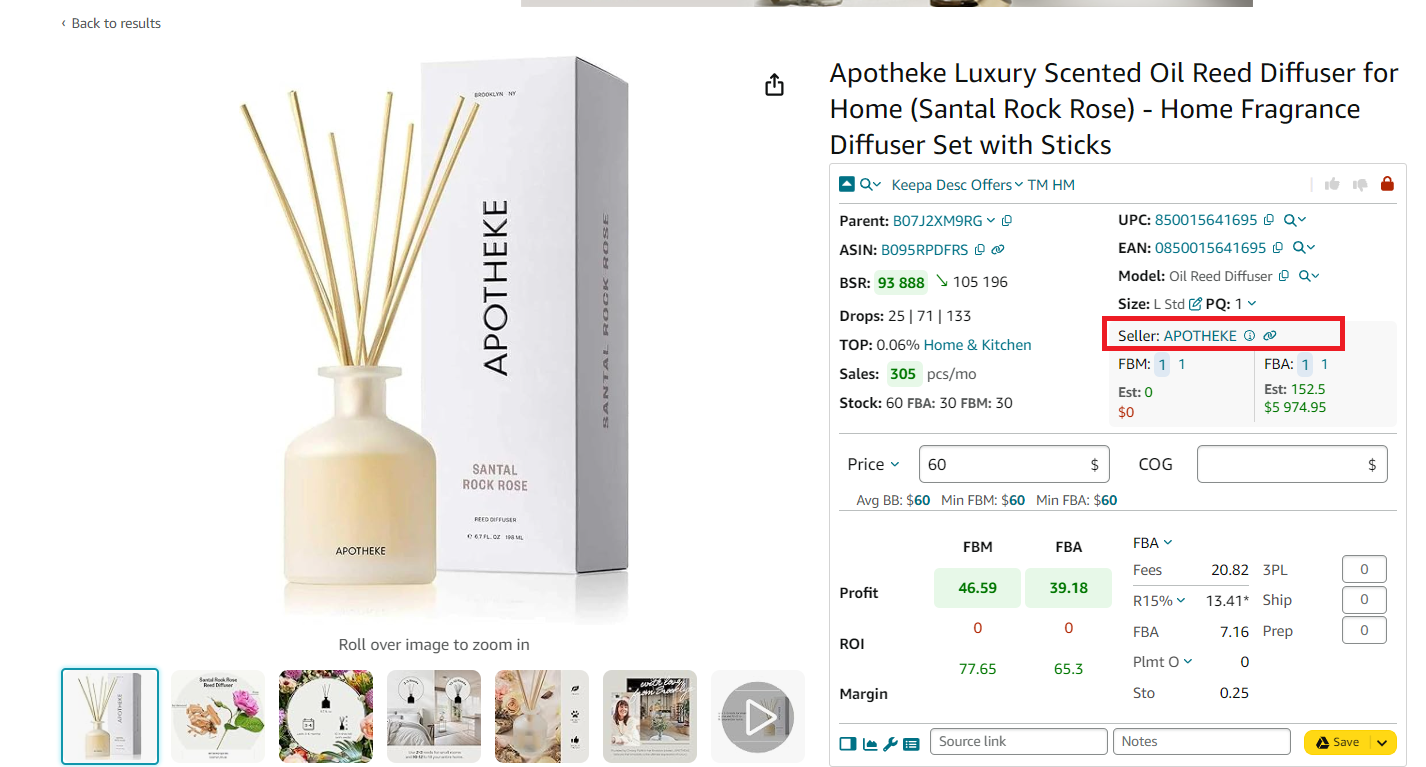Open the Home & Kitchen category link
The image size is (1426, 767).
977,345
